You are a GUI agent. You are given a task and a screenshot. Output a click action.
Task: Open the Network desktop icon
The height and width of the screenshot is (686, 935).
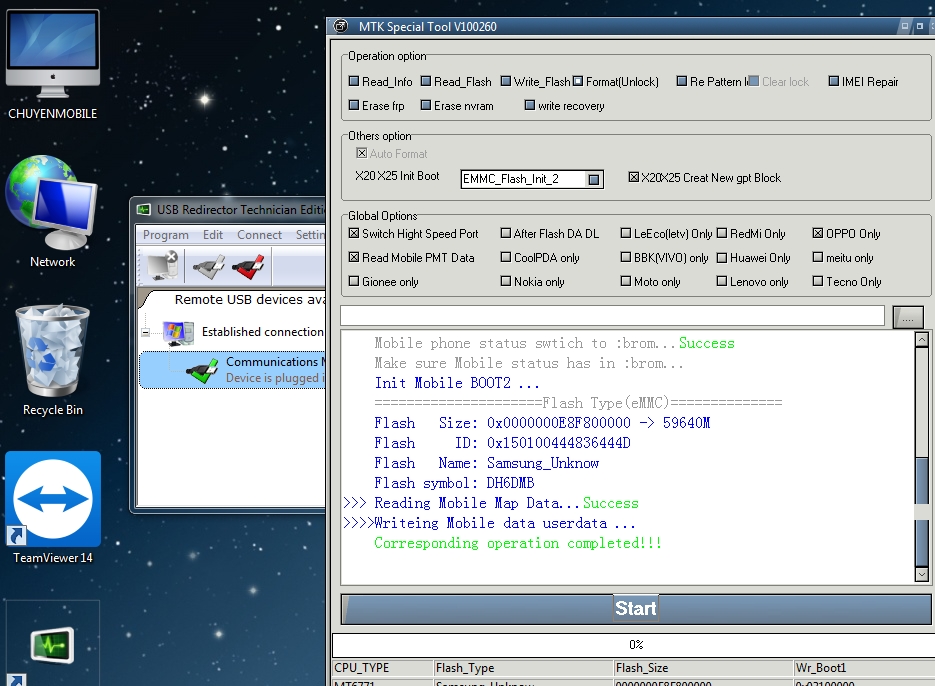pyautogui.click(x=52, y=212)
